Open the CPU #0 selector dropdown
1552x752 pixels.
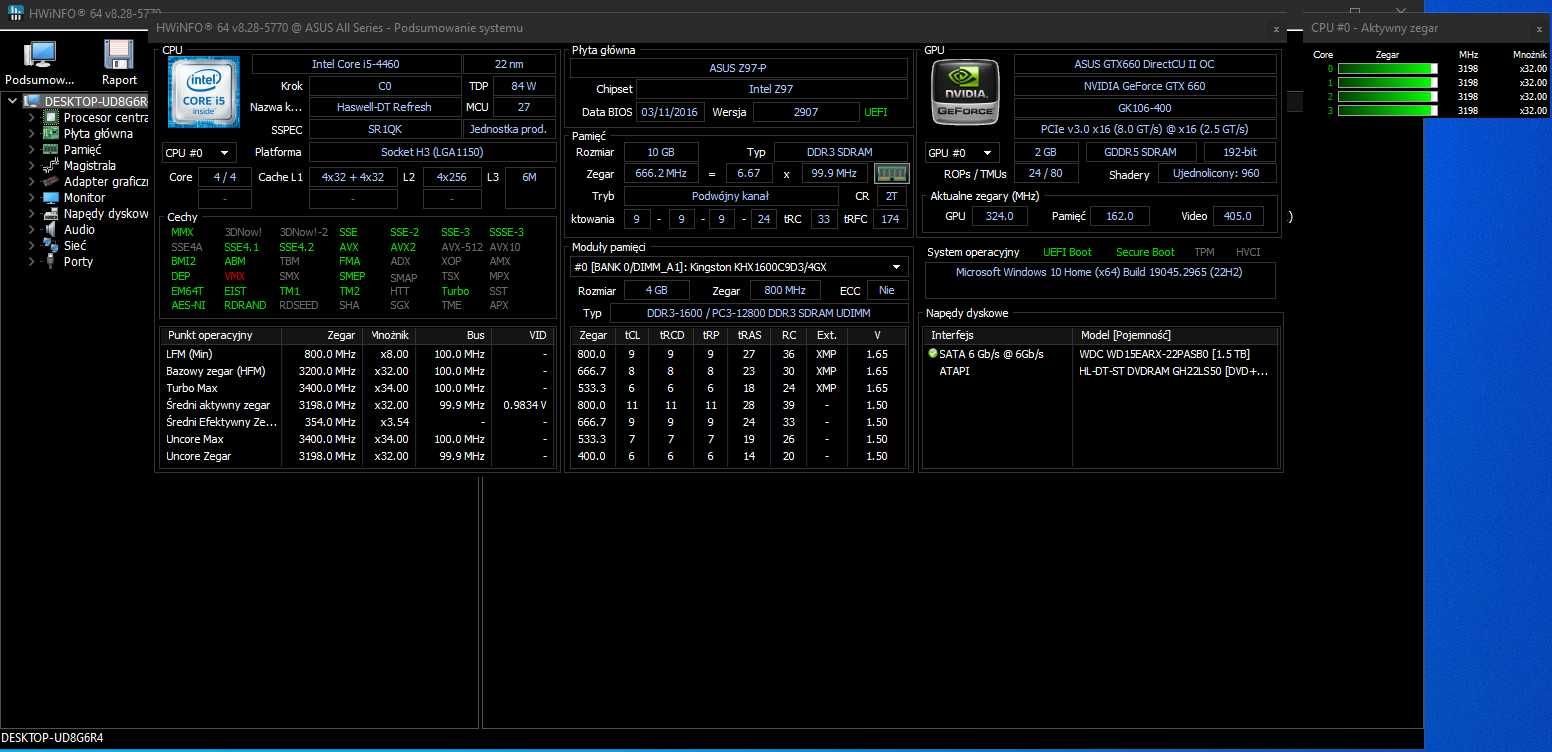199,153
